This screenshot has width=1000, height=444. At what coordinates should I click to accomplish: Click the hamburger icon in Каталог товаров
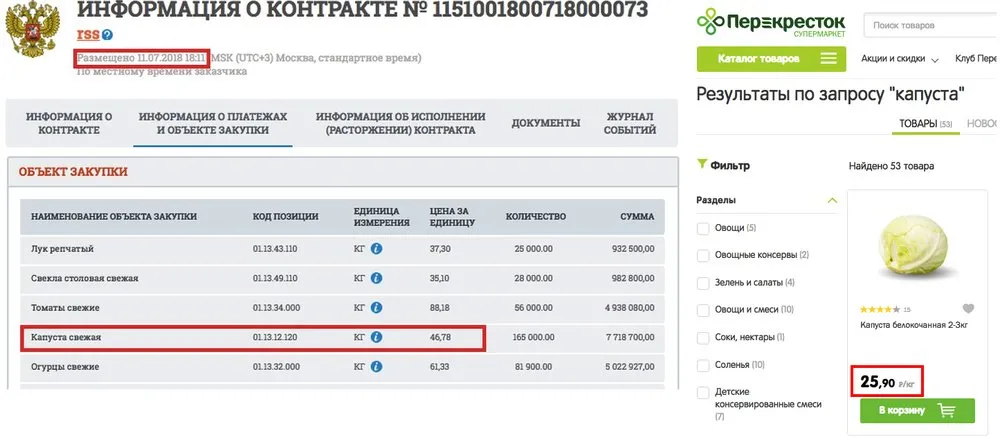828,59
